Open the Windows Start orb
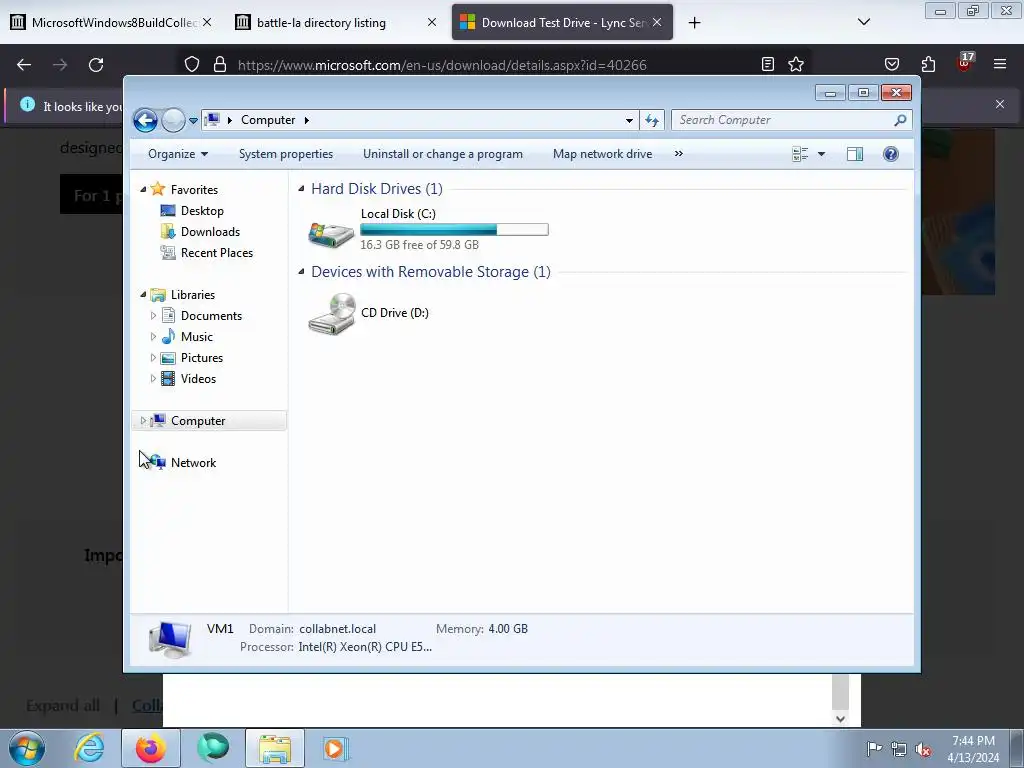The image size is (1024, 768). point(27,748)
